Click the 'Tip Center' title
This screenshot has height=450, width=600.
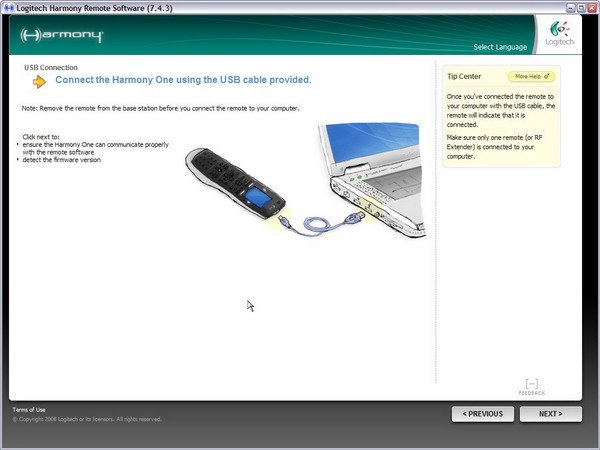[x=464, y=76]
